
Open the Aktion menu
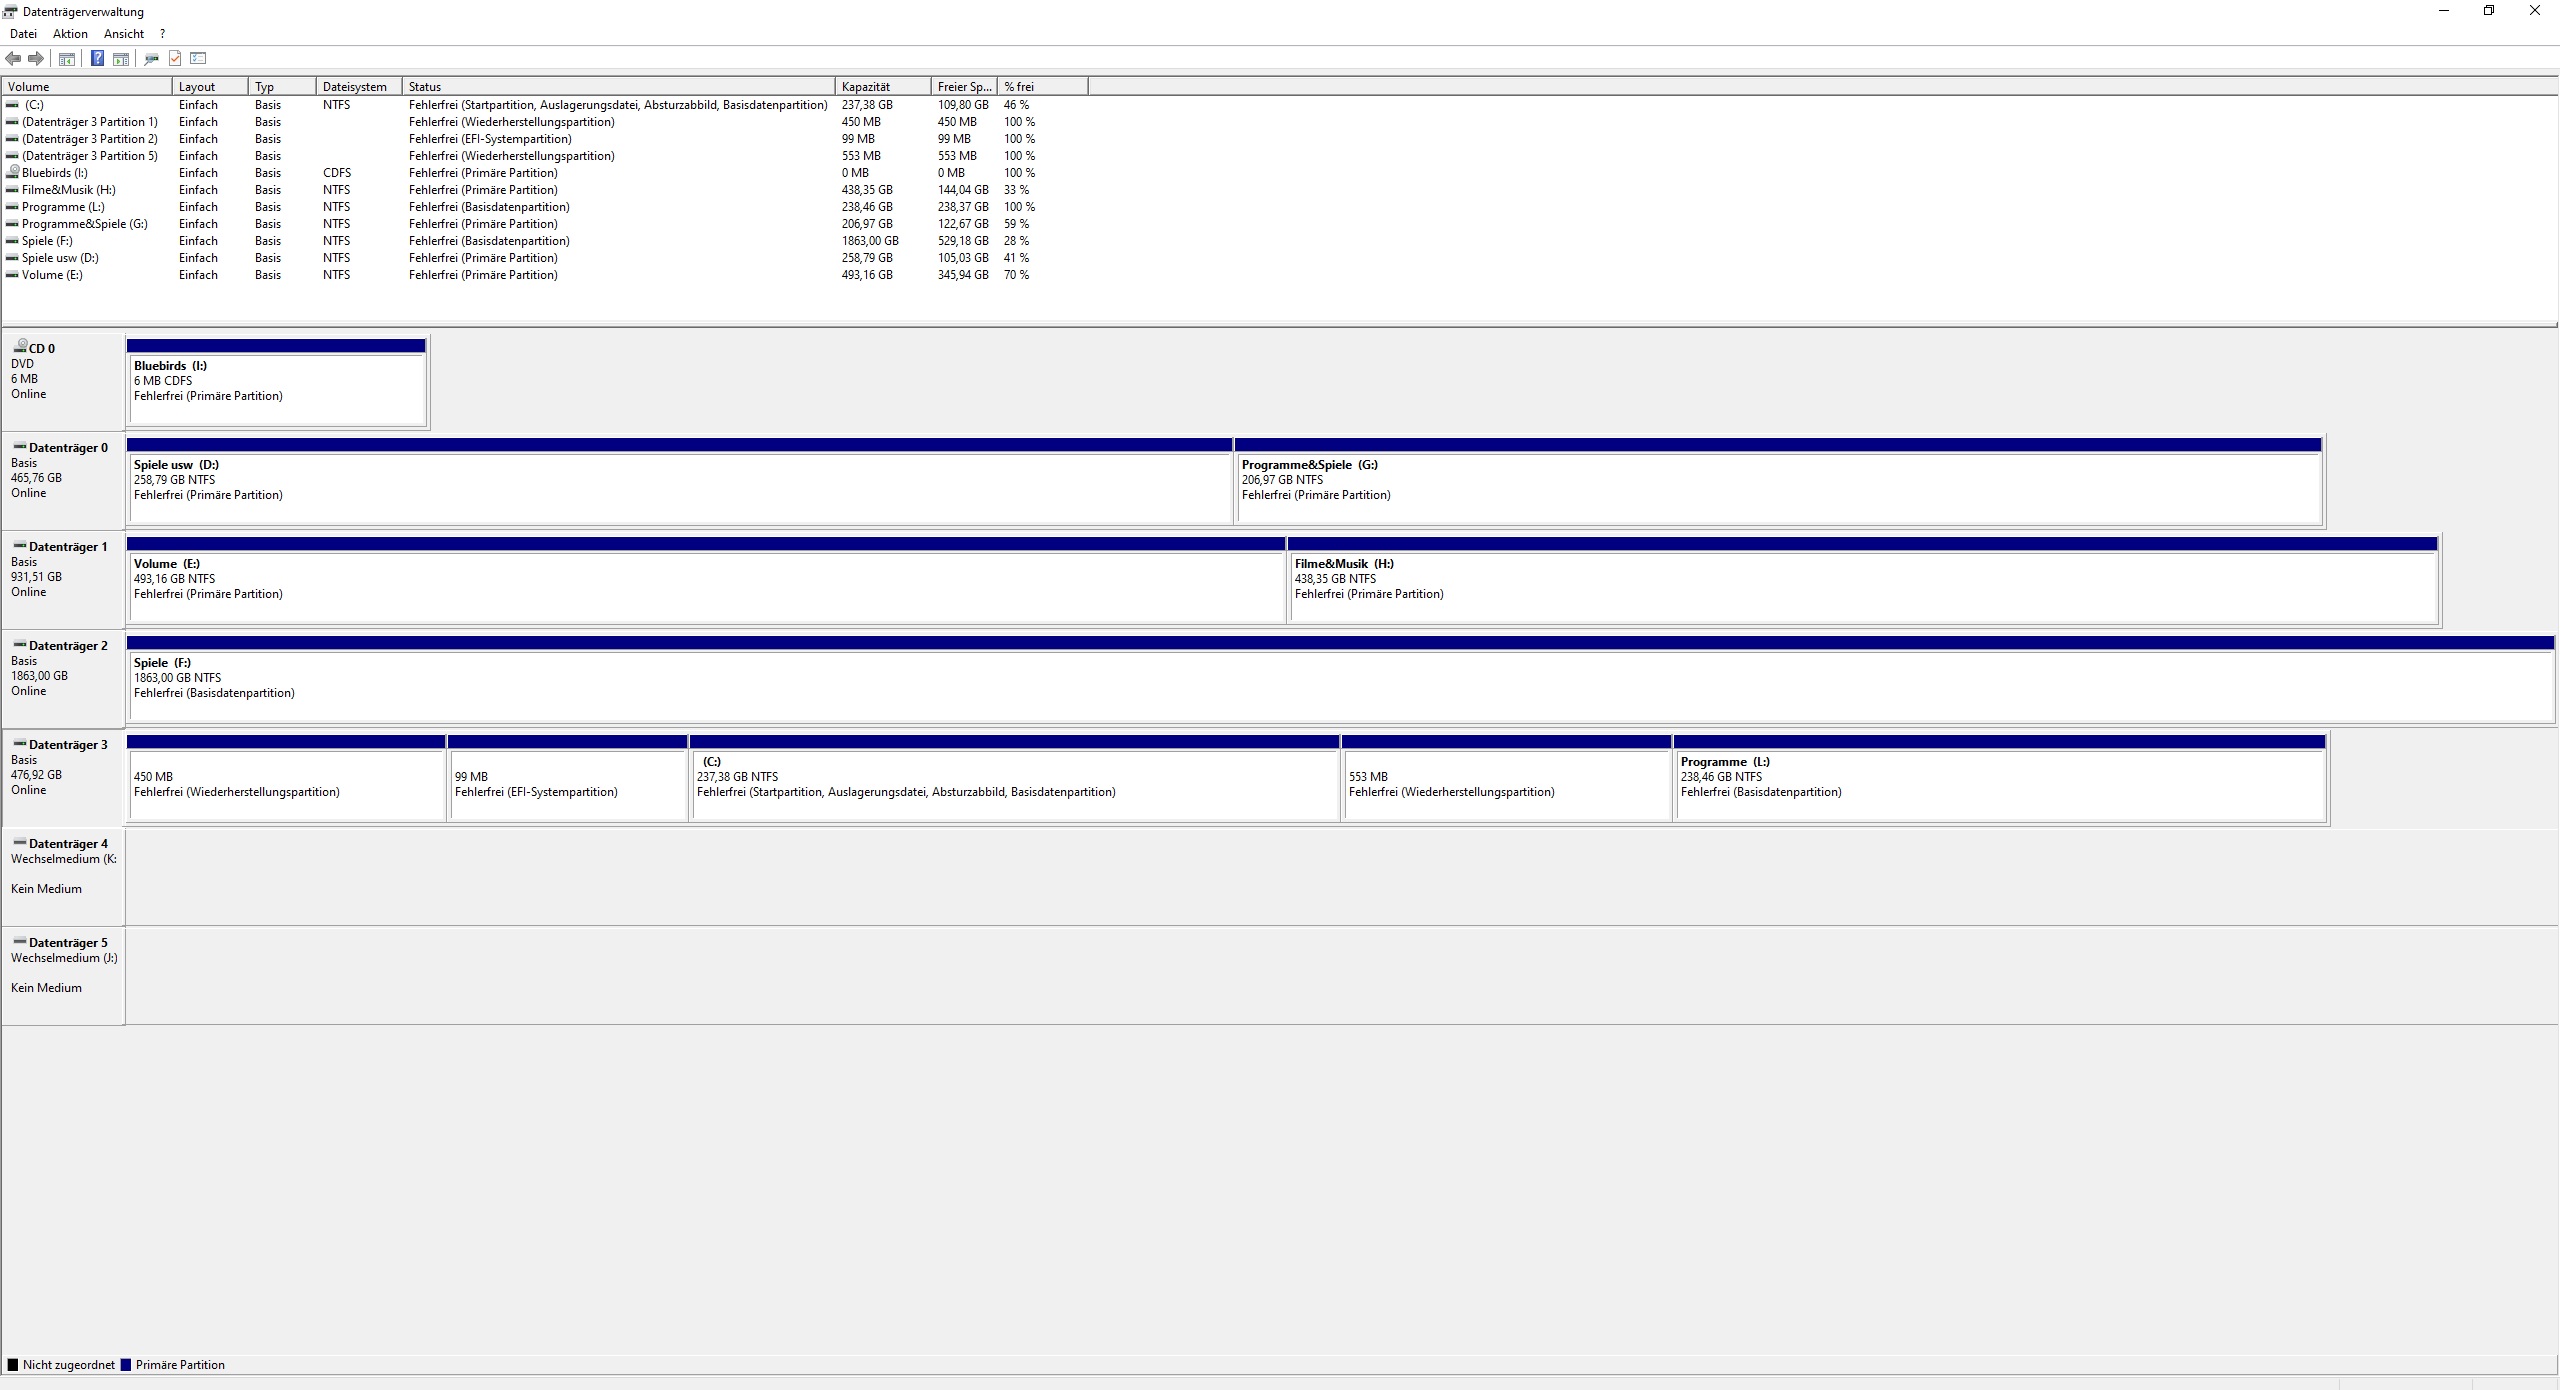click(70, 34)
